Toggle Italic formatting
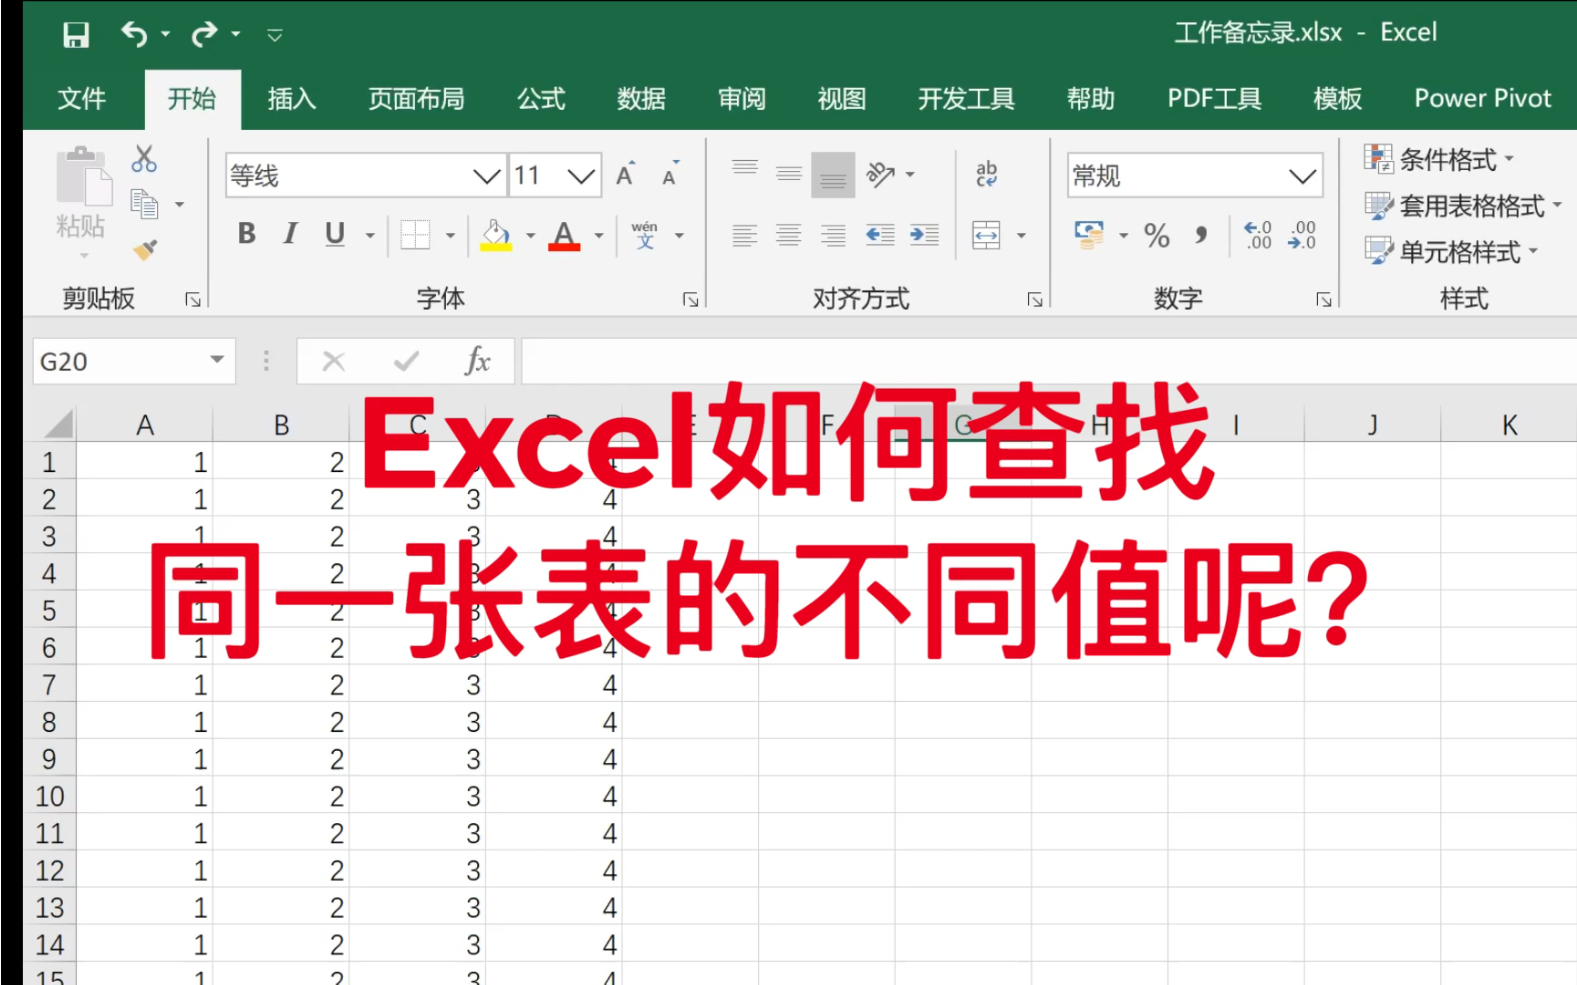Image resolution: width=1577 pixels, height=985 pixels. tap(290, 234)
